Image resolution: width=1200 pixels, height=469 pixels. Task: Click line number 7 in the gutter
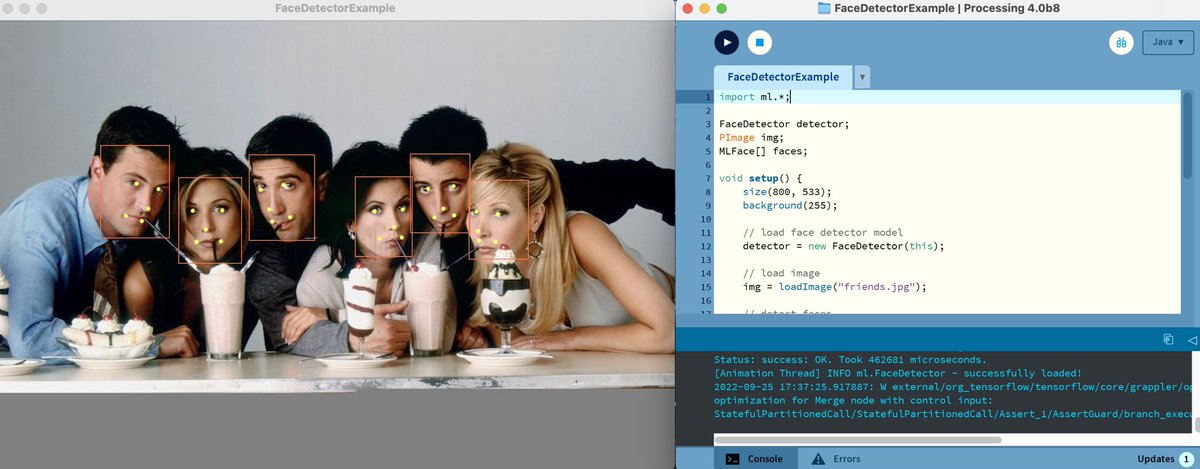click(708, 178)
